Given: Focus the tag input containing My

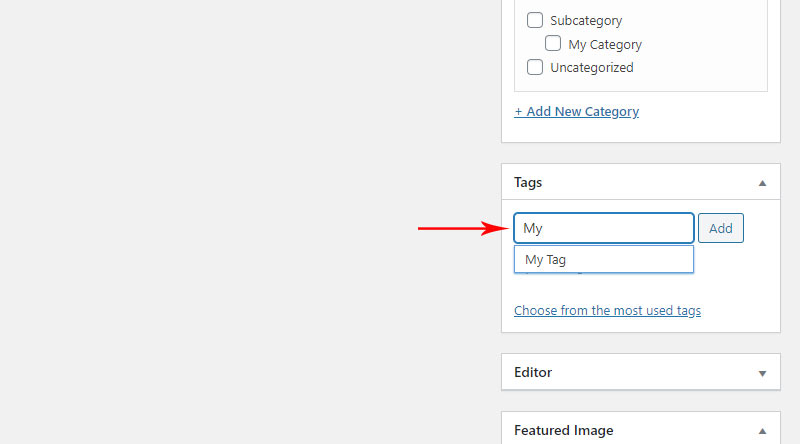Looking at the screenshot, I should point(604,228).
